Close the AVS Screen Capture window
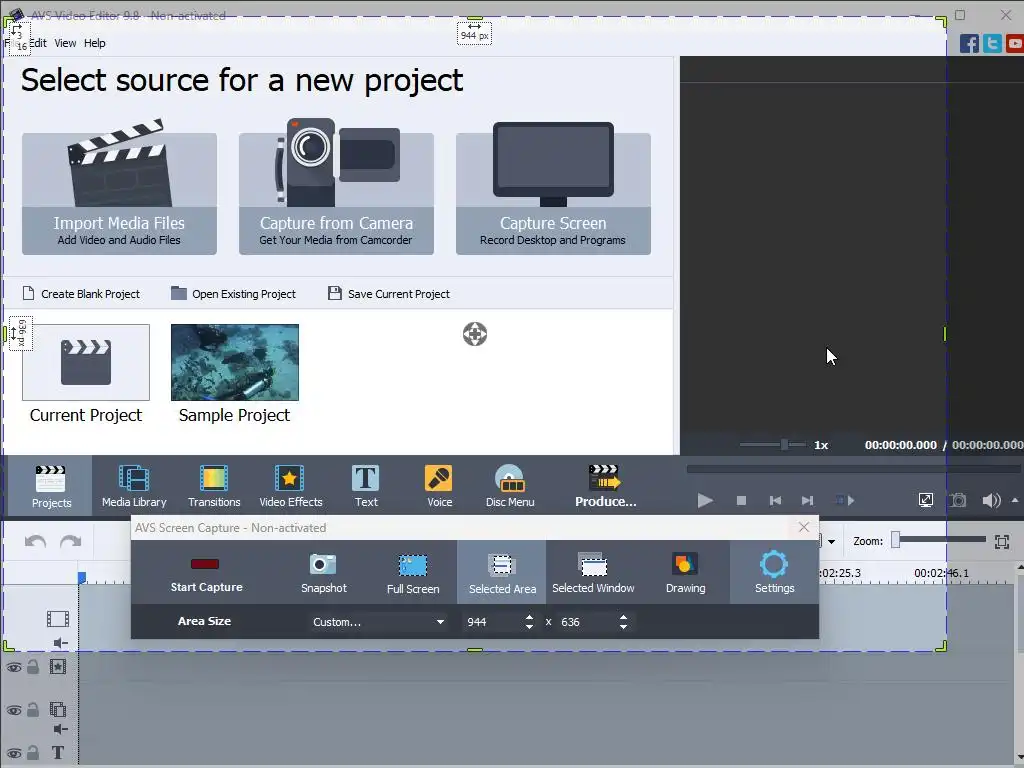This screenshot has height=768, width=1024. 804,527
